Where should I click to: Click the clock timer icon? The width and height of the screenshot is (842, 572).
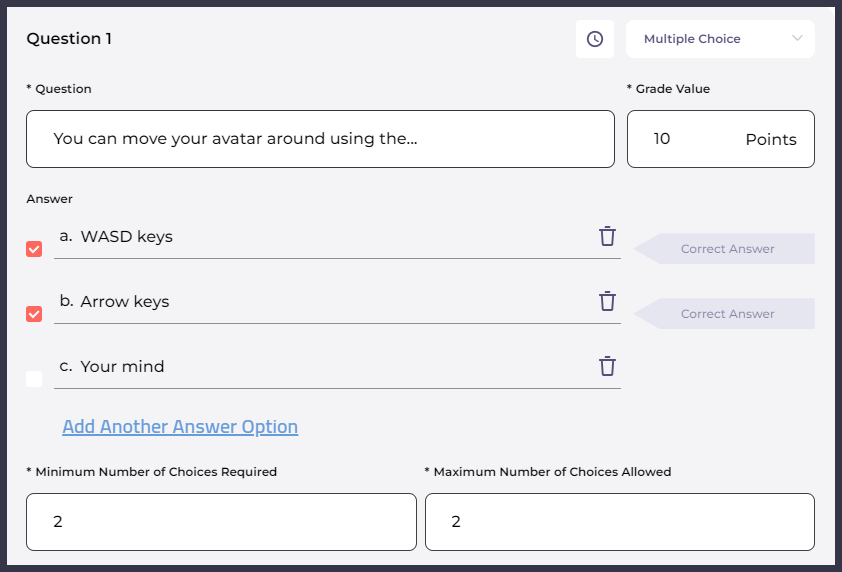pos(595,39)
